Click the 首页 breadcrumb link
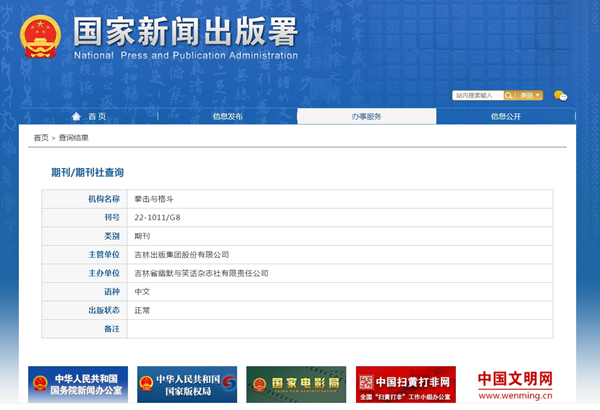Viewport: 600px width, 410px height. point(41,138)
